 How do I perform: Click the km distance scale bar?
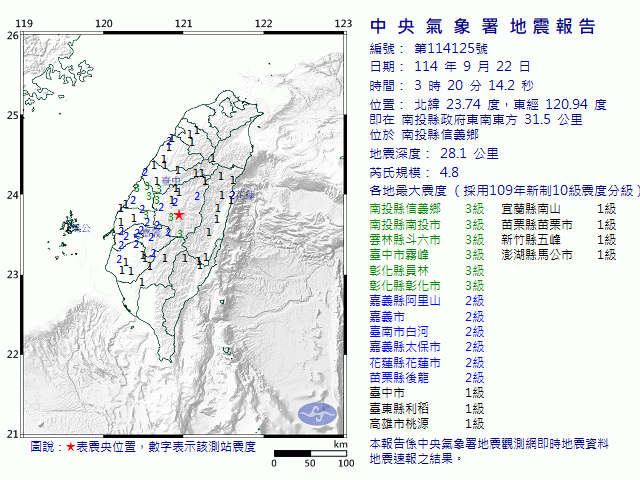(310, 453)
